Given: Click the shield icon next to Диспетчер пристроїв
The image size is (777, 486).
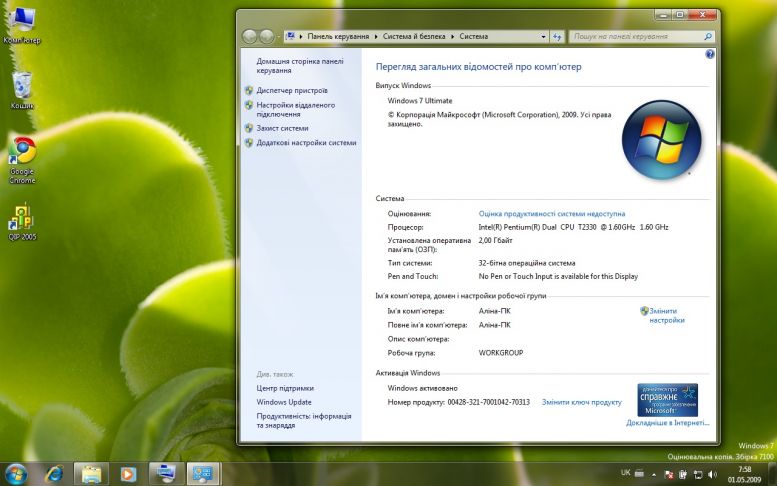Looking at the screenshot, I should coord(249,91).
